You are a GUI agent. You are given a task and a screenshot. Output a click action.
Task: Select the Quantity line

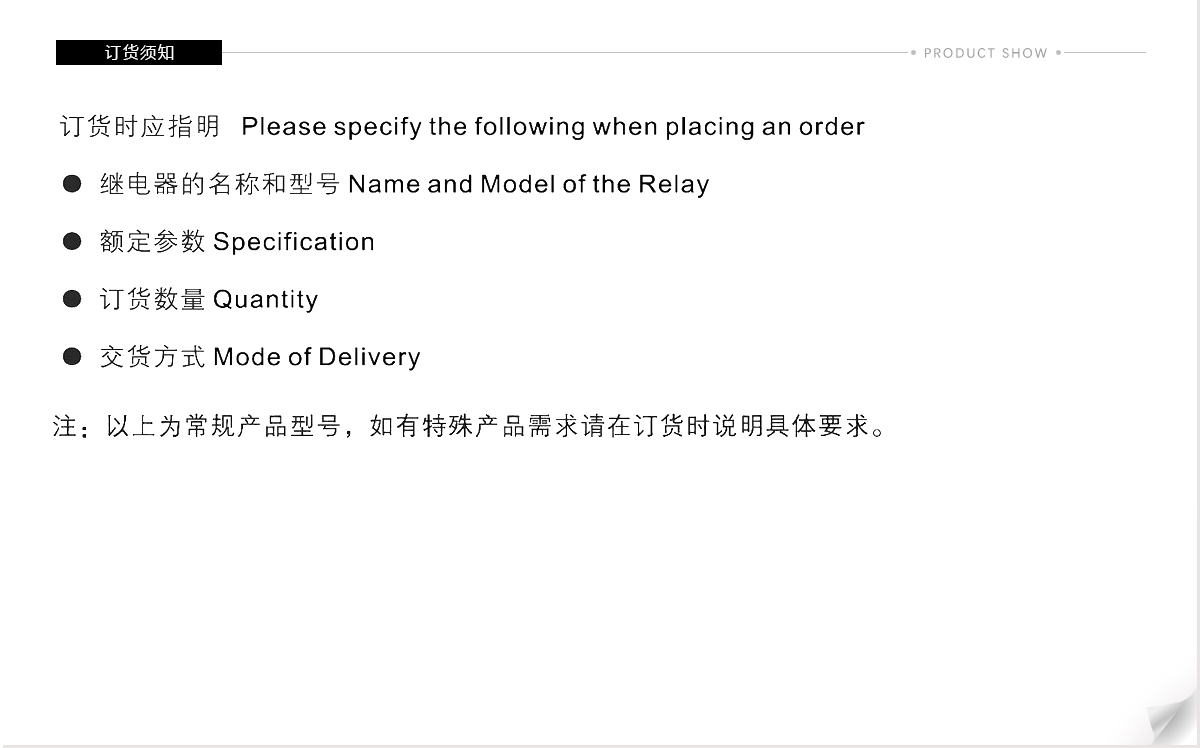[266, 299]
